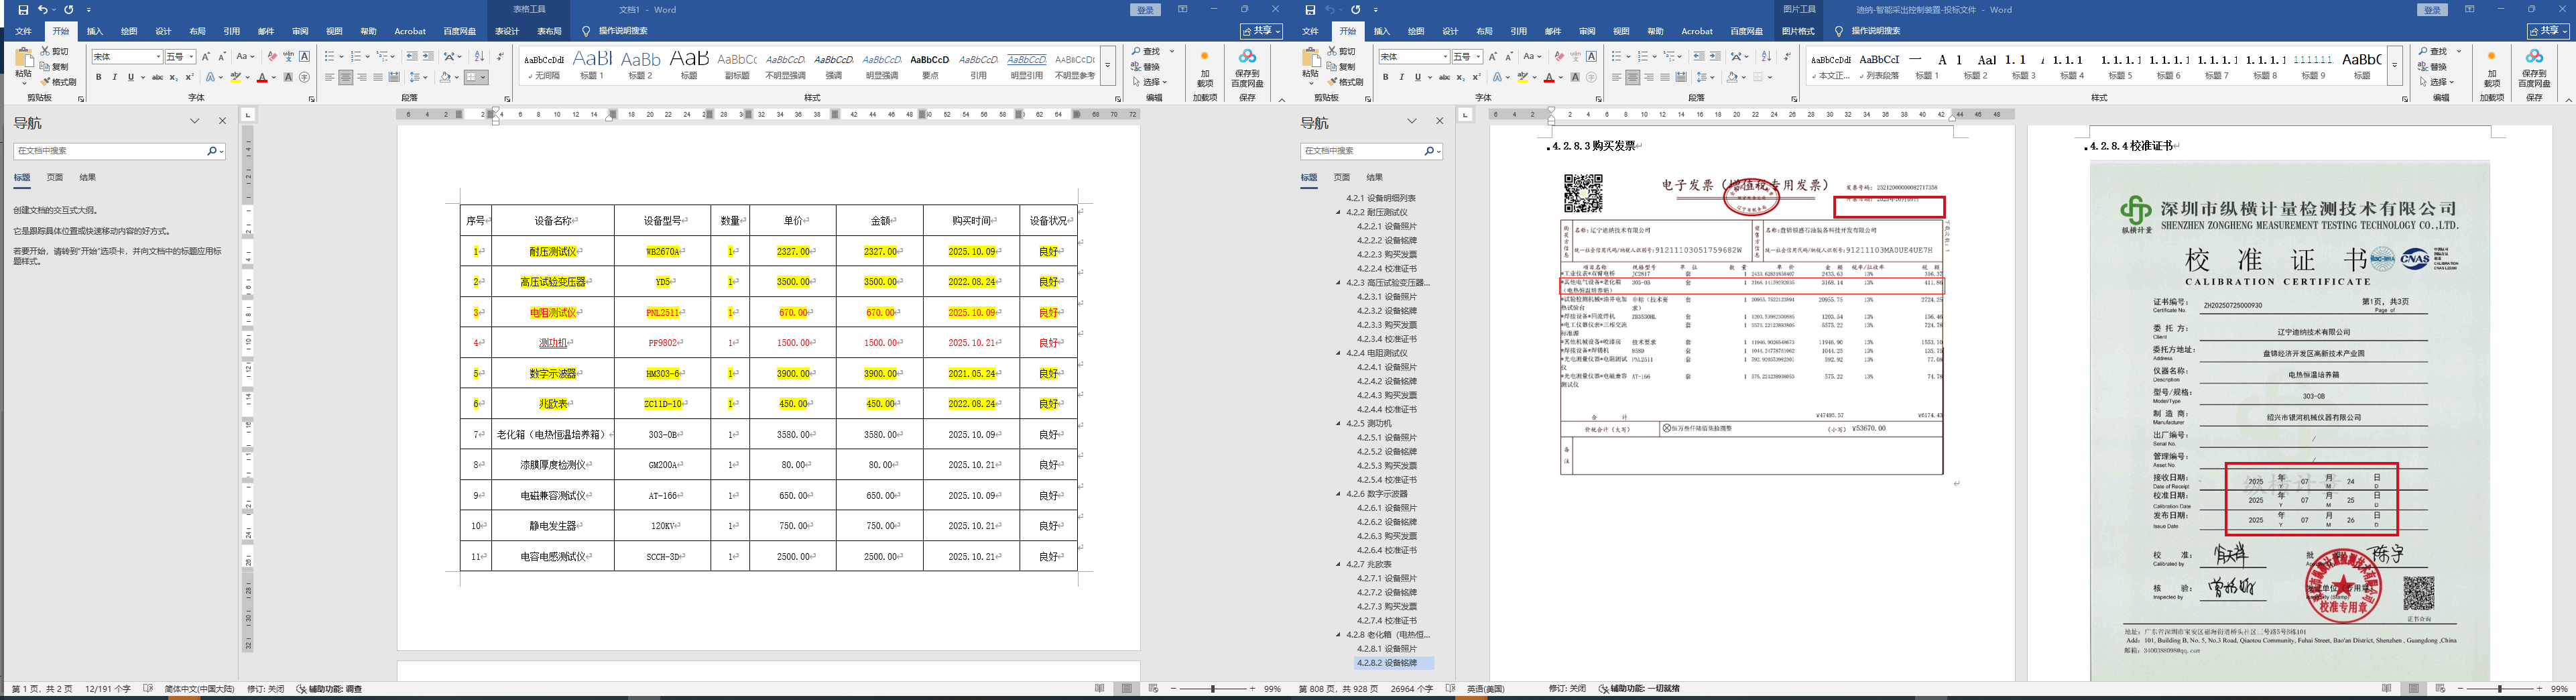2576x700 pixels.
Task: Click 保存到百度网盘 icon in the 文档1 window
Action: pos(1247,69)
